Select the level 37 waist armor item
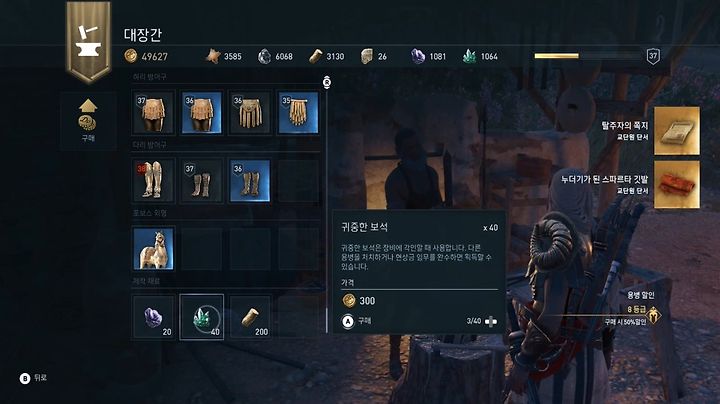 click(x=153, y=112)
